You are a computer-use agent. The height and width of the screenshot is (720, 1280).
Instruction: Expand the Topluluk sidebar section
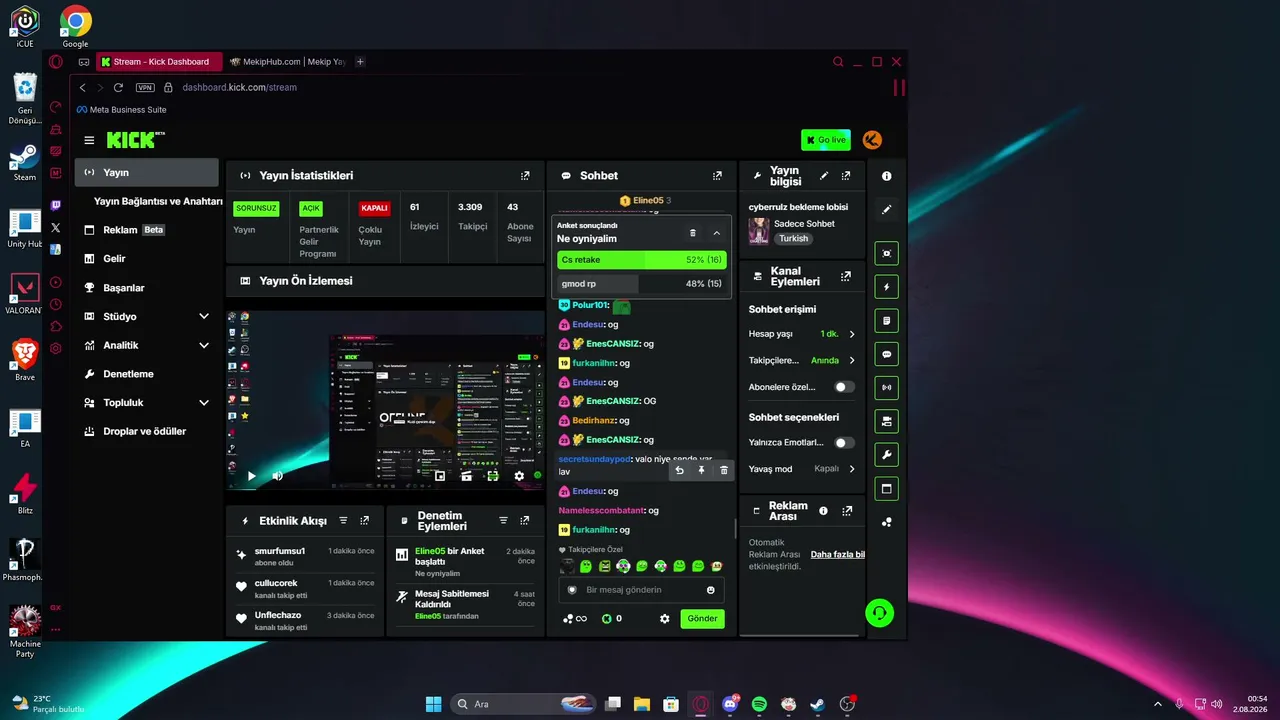(204, 403)
